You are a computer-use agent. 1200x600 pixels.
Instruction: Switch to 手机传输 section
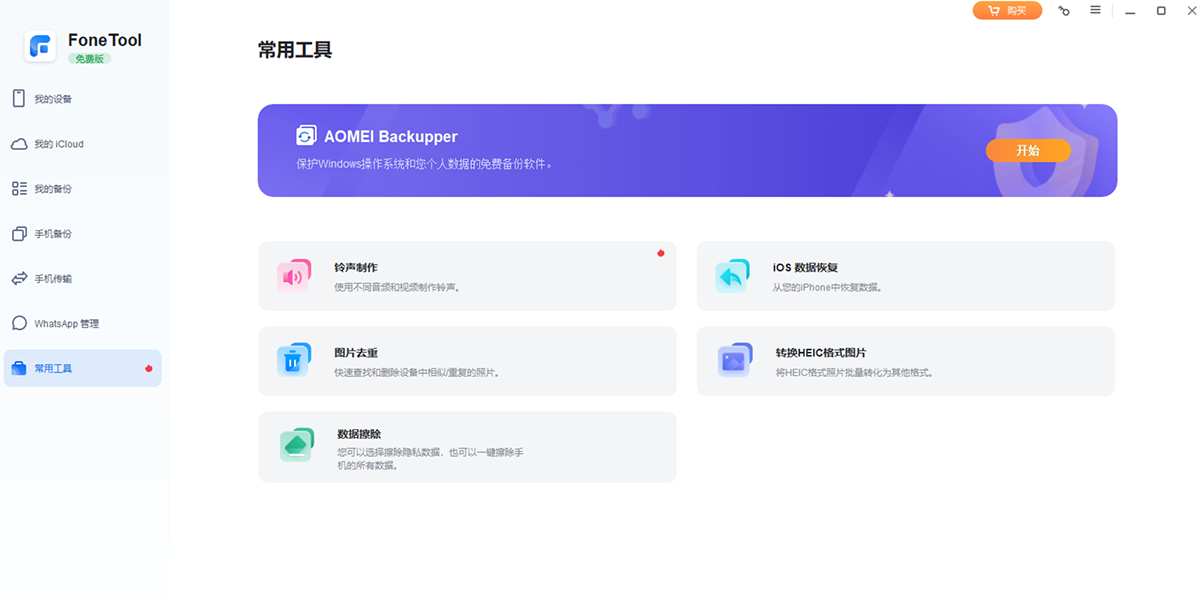tap(82, 278)
